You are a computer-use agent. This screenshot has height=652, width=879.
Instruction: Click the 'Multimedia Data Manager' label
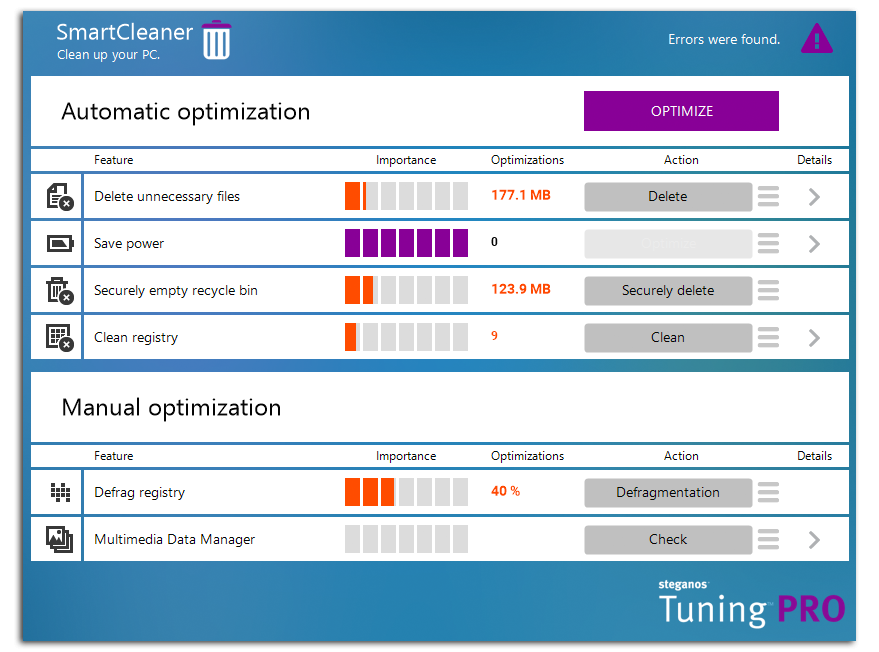tap(174, 540)
